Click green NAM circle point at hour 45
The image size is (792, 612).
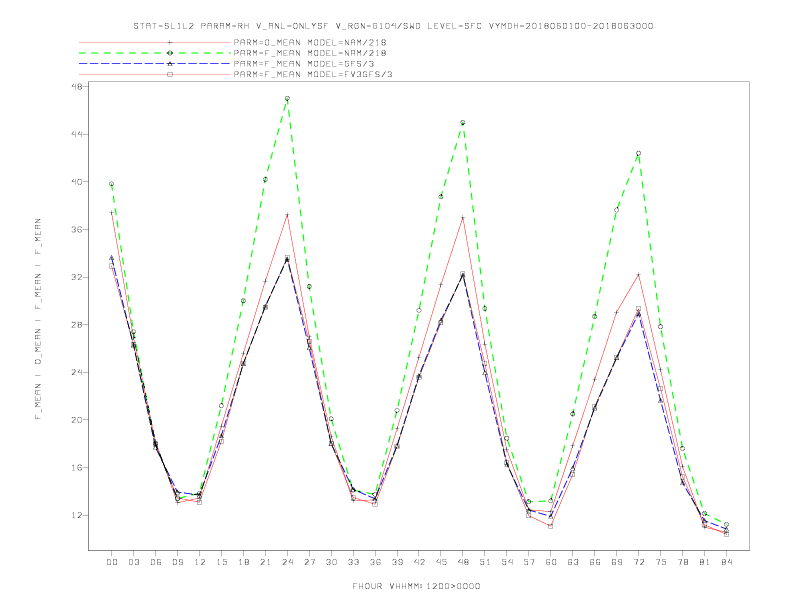click(x=441, y=196)
